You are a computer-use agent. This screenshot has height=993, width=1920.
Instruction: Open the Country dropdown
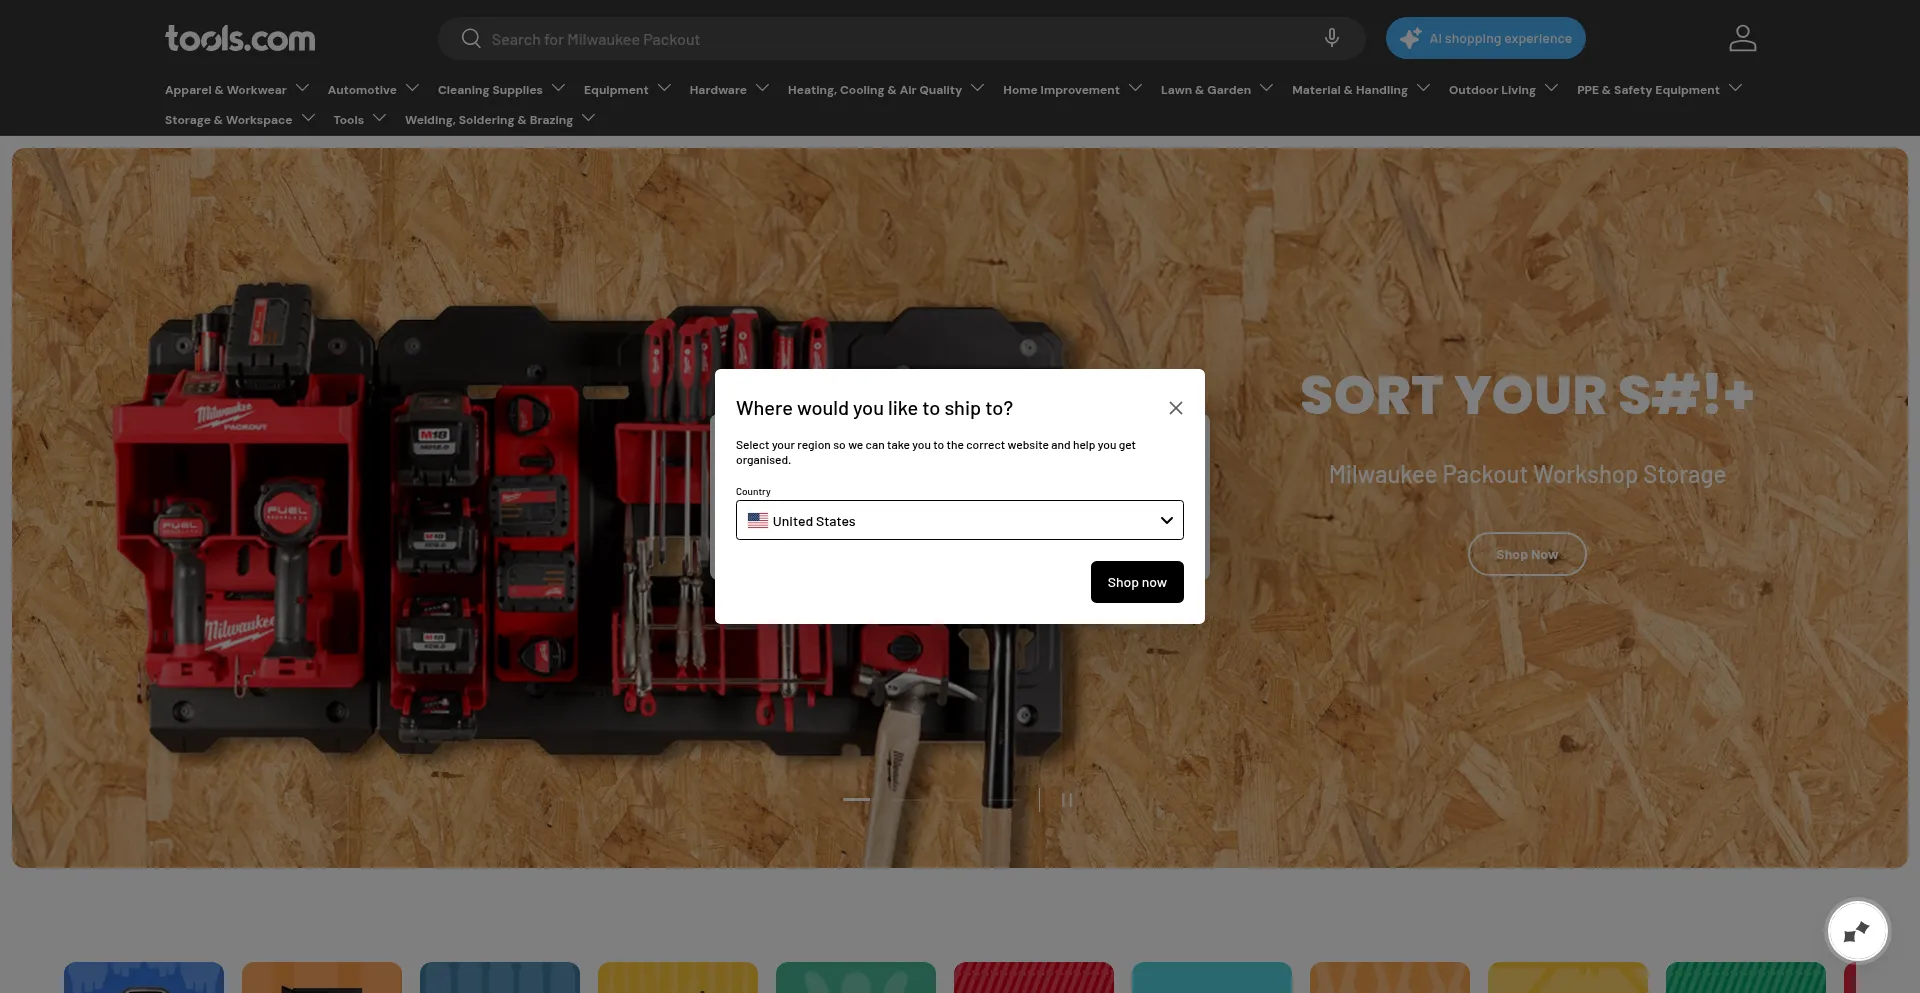point(959,520)
